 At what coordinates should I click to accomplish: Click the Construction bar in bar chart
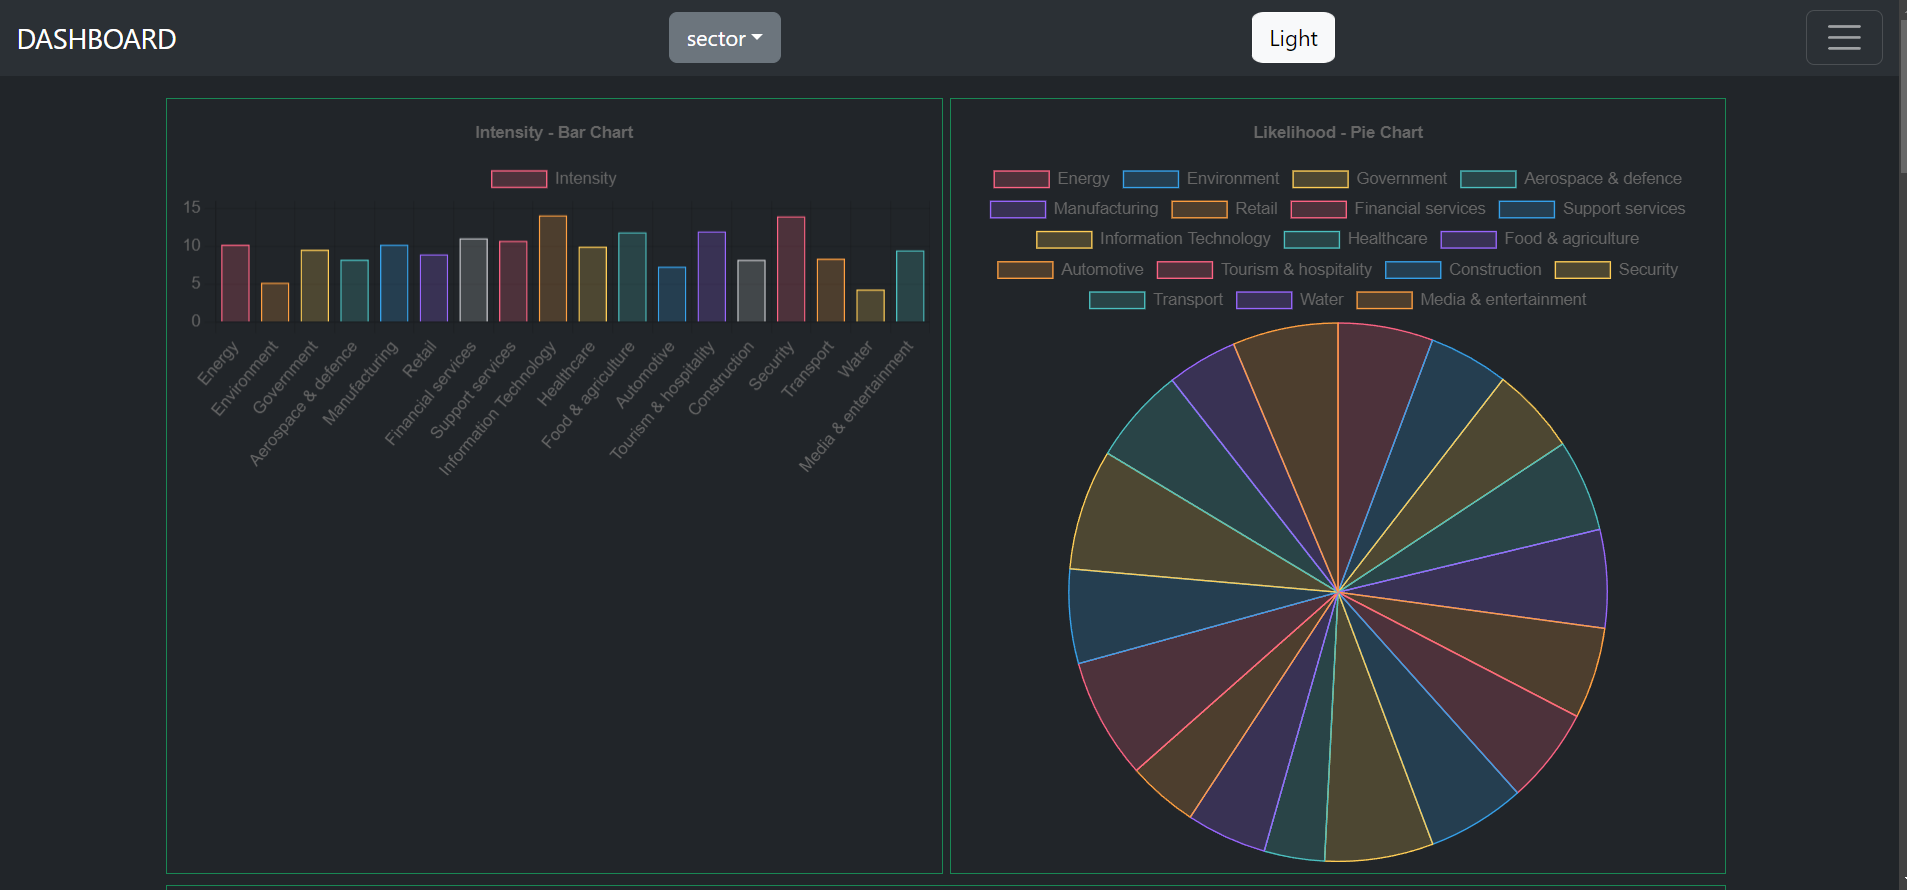pyautogui.click(x=752, y=291)
